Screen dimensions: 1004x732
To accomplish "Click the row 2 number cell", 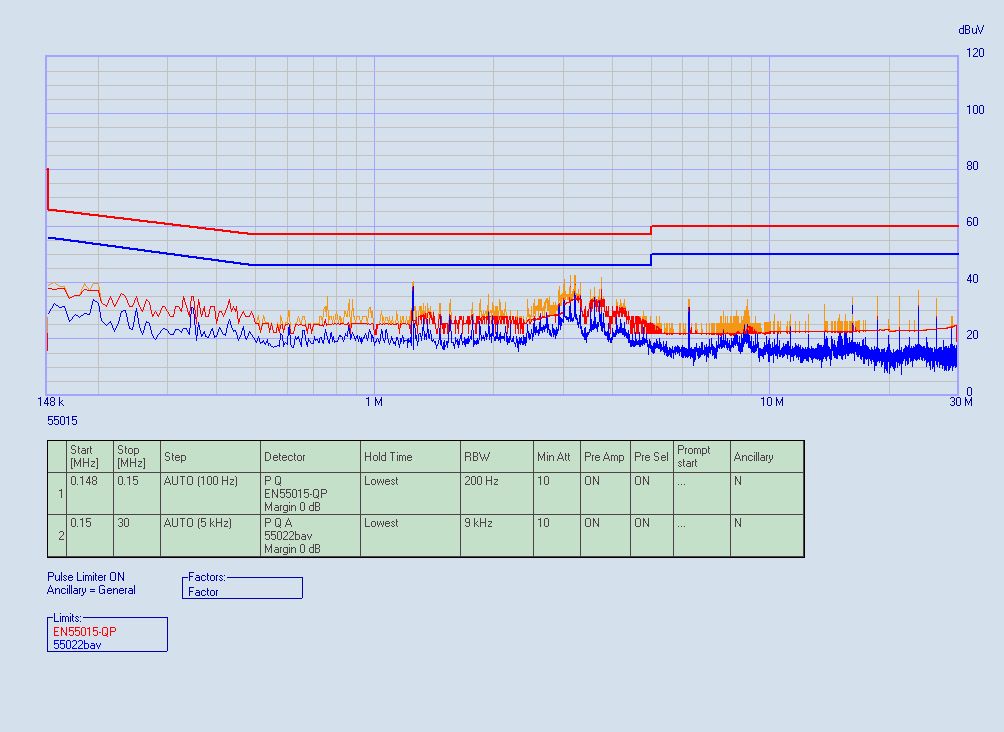I will coord(58,535).
